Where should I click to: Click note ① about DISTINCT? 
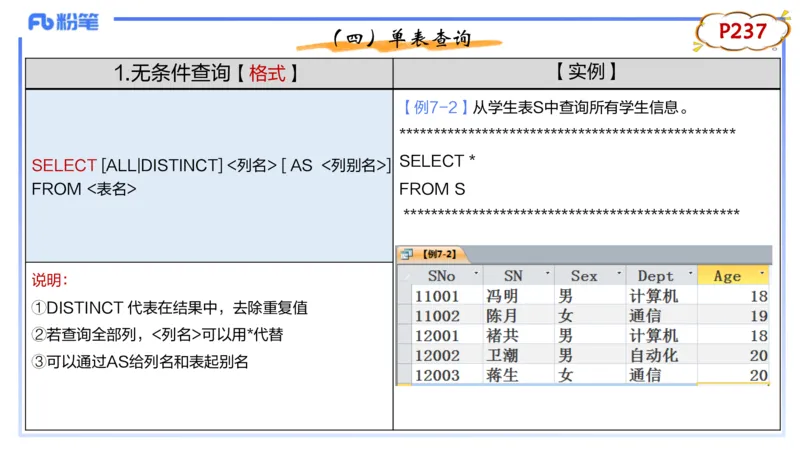[169, 308]
